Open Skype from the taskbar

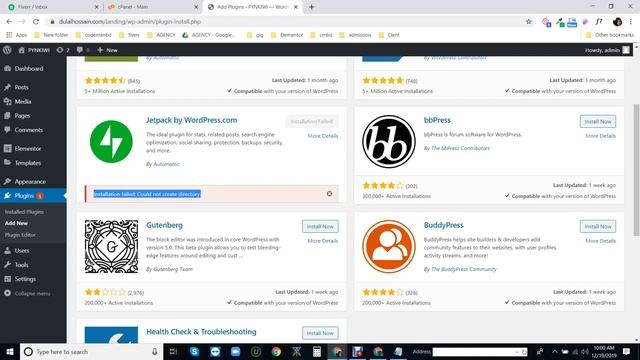[194, 351]
